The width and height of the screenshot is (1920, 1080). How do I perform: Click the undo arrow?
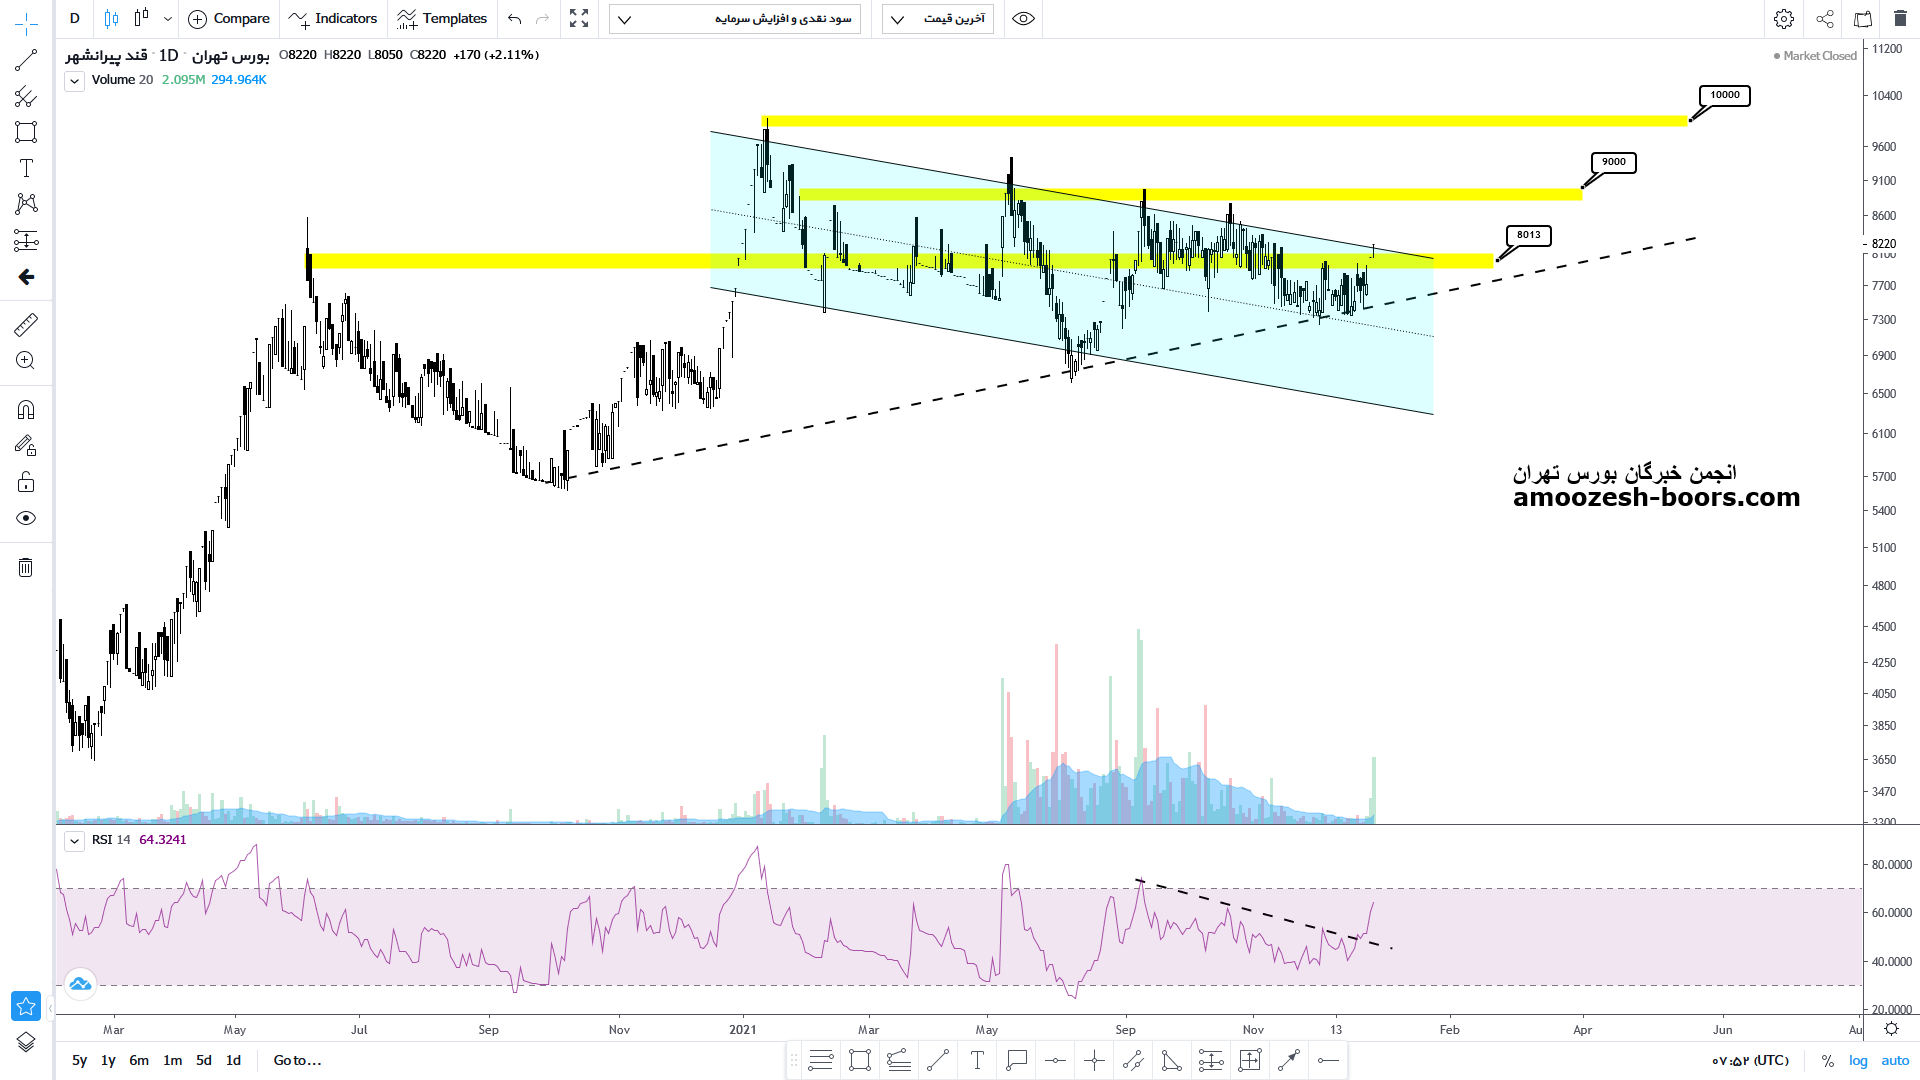pos(514,19)
